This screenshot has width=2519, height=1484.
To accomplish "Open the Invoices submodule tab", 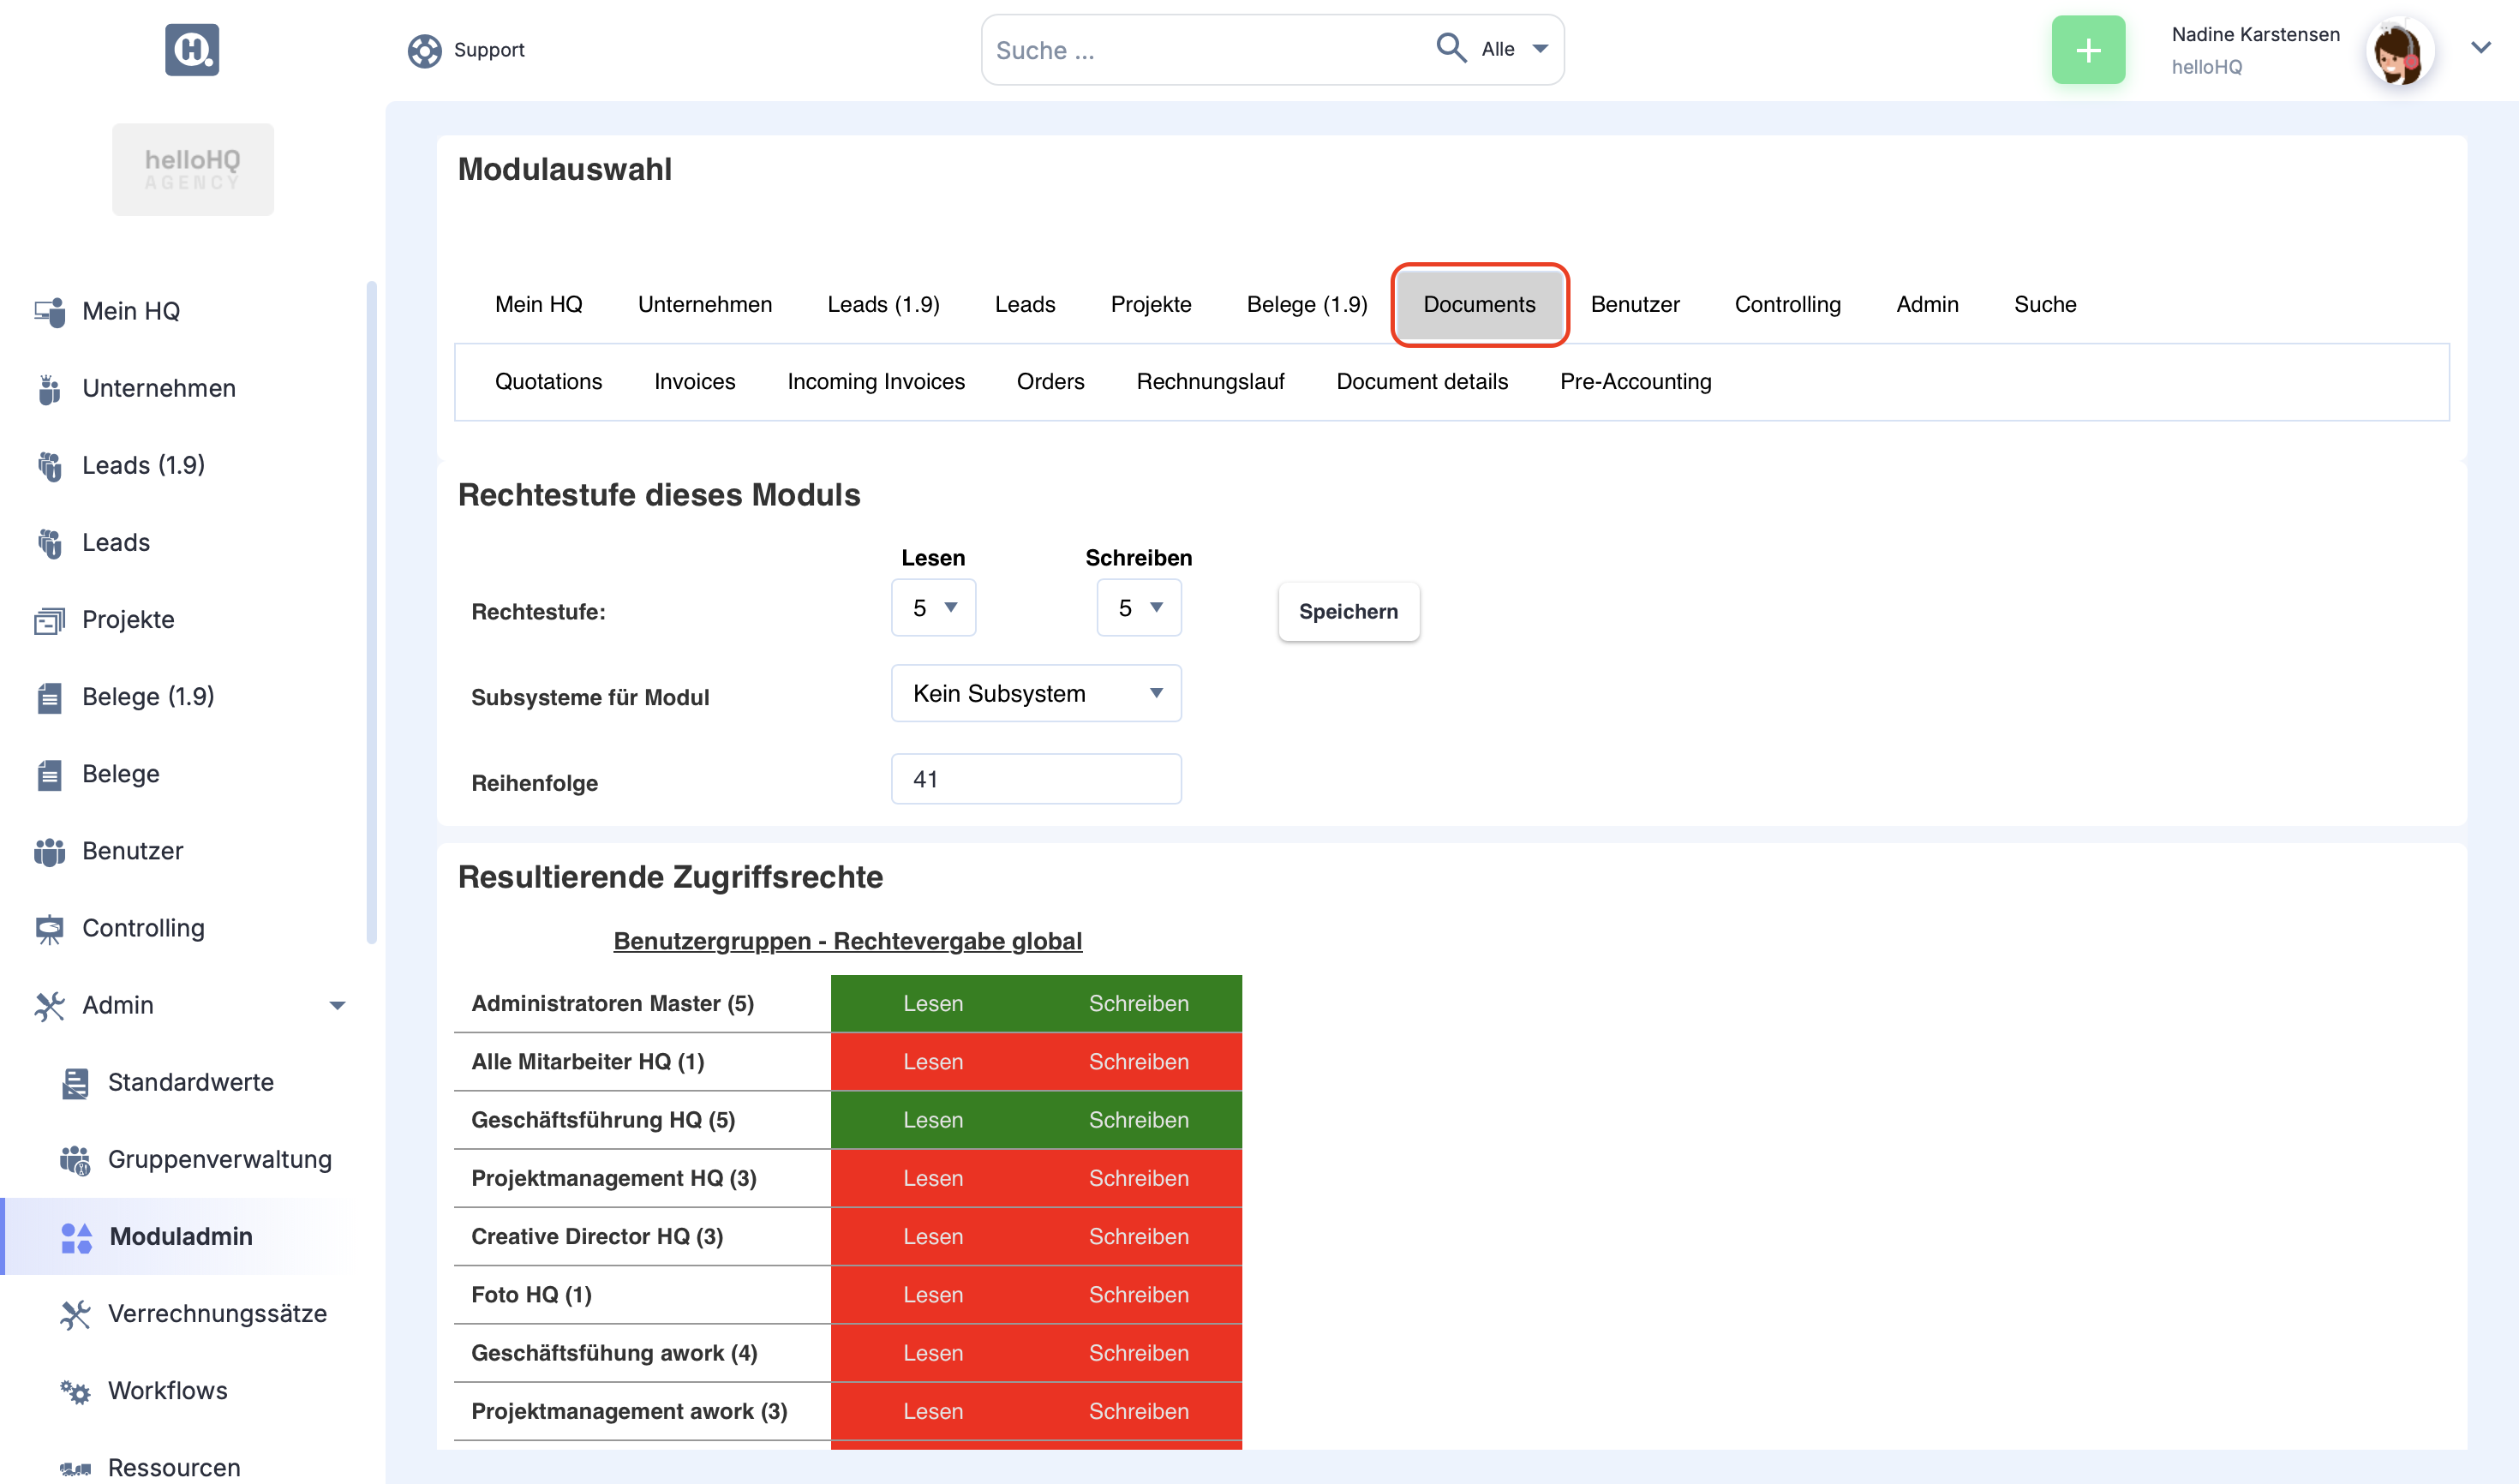I will pyautogui.click(x=694, y=381).
